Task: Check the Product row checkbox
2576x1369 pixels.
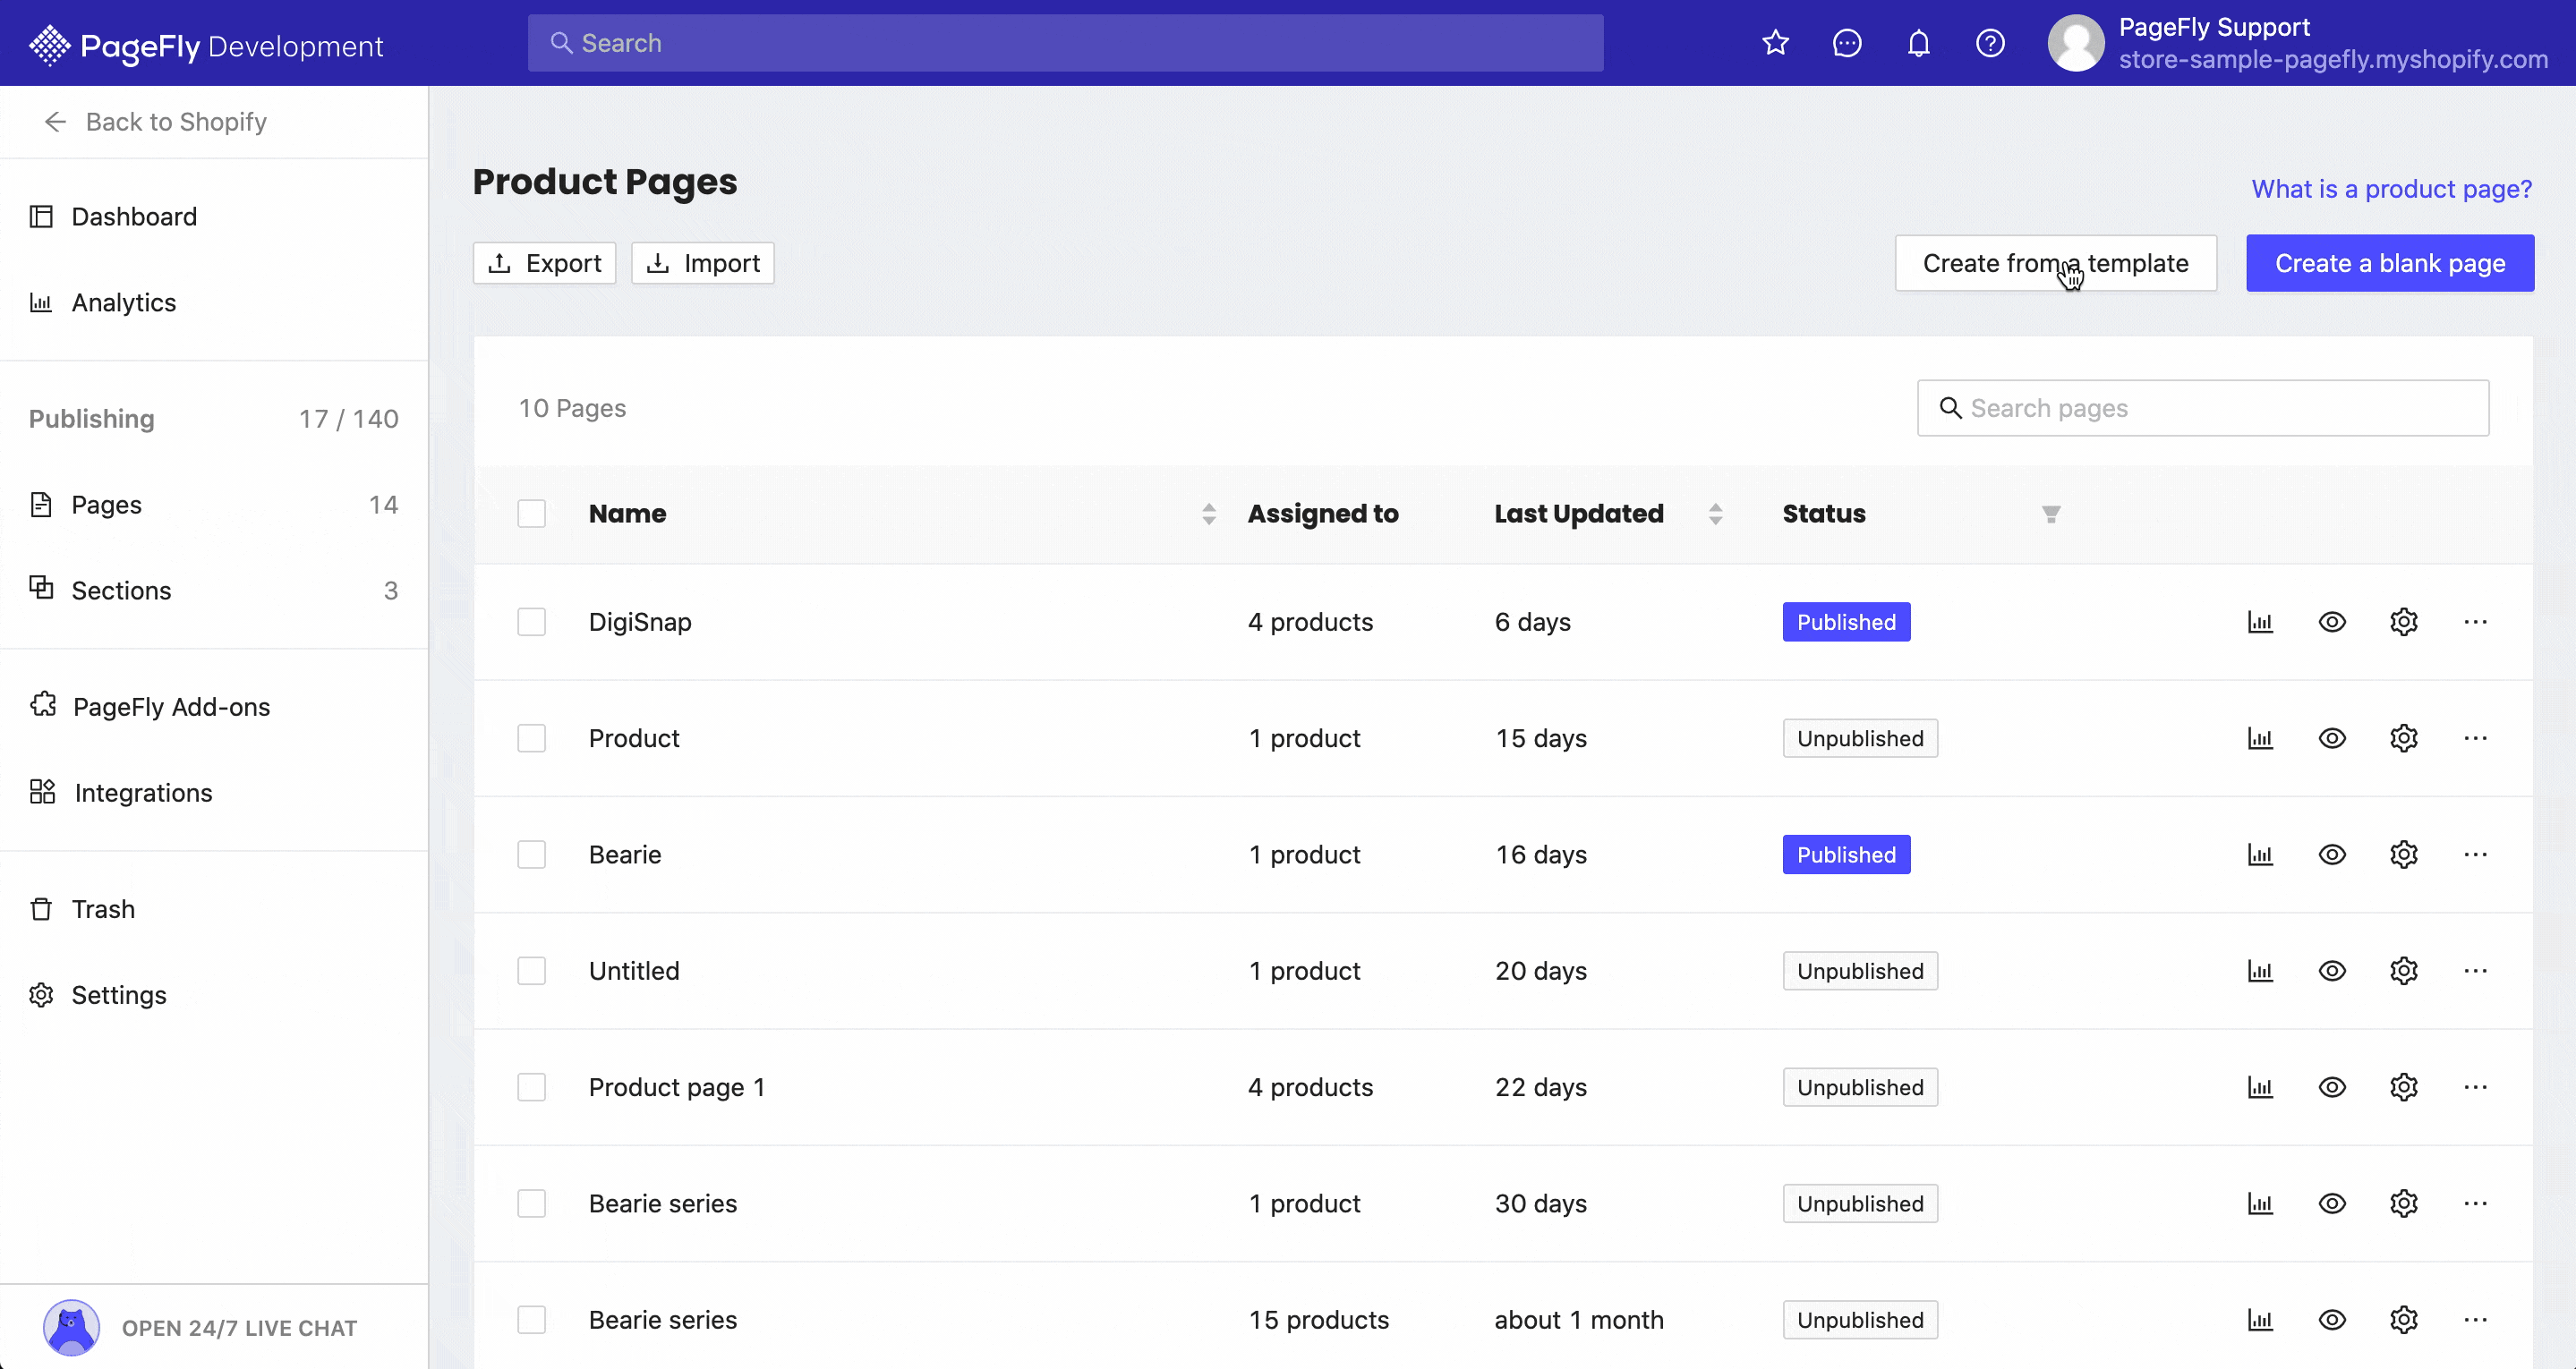Action: coord(531,738)
